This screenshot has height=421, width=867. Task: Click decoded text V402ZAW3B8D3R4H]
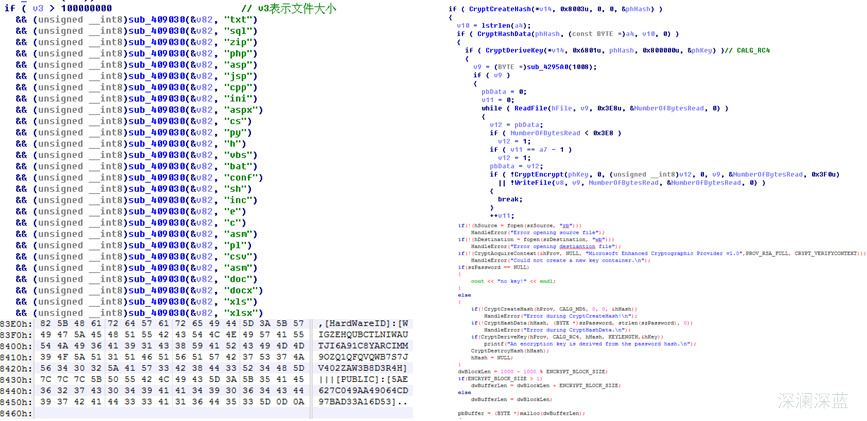click(363, 369)
